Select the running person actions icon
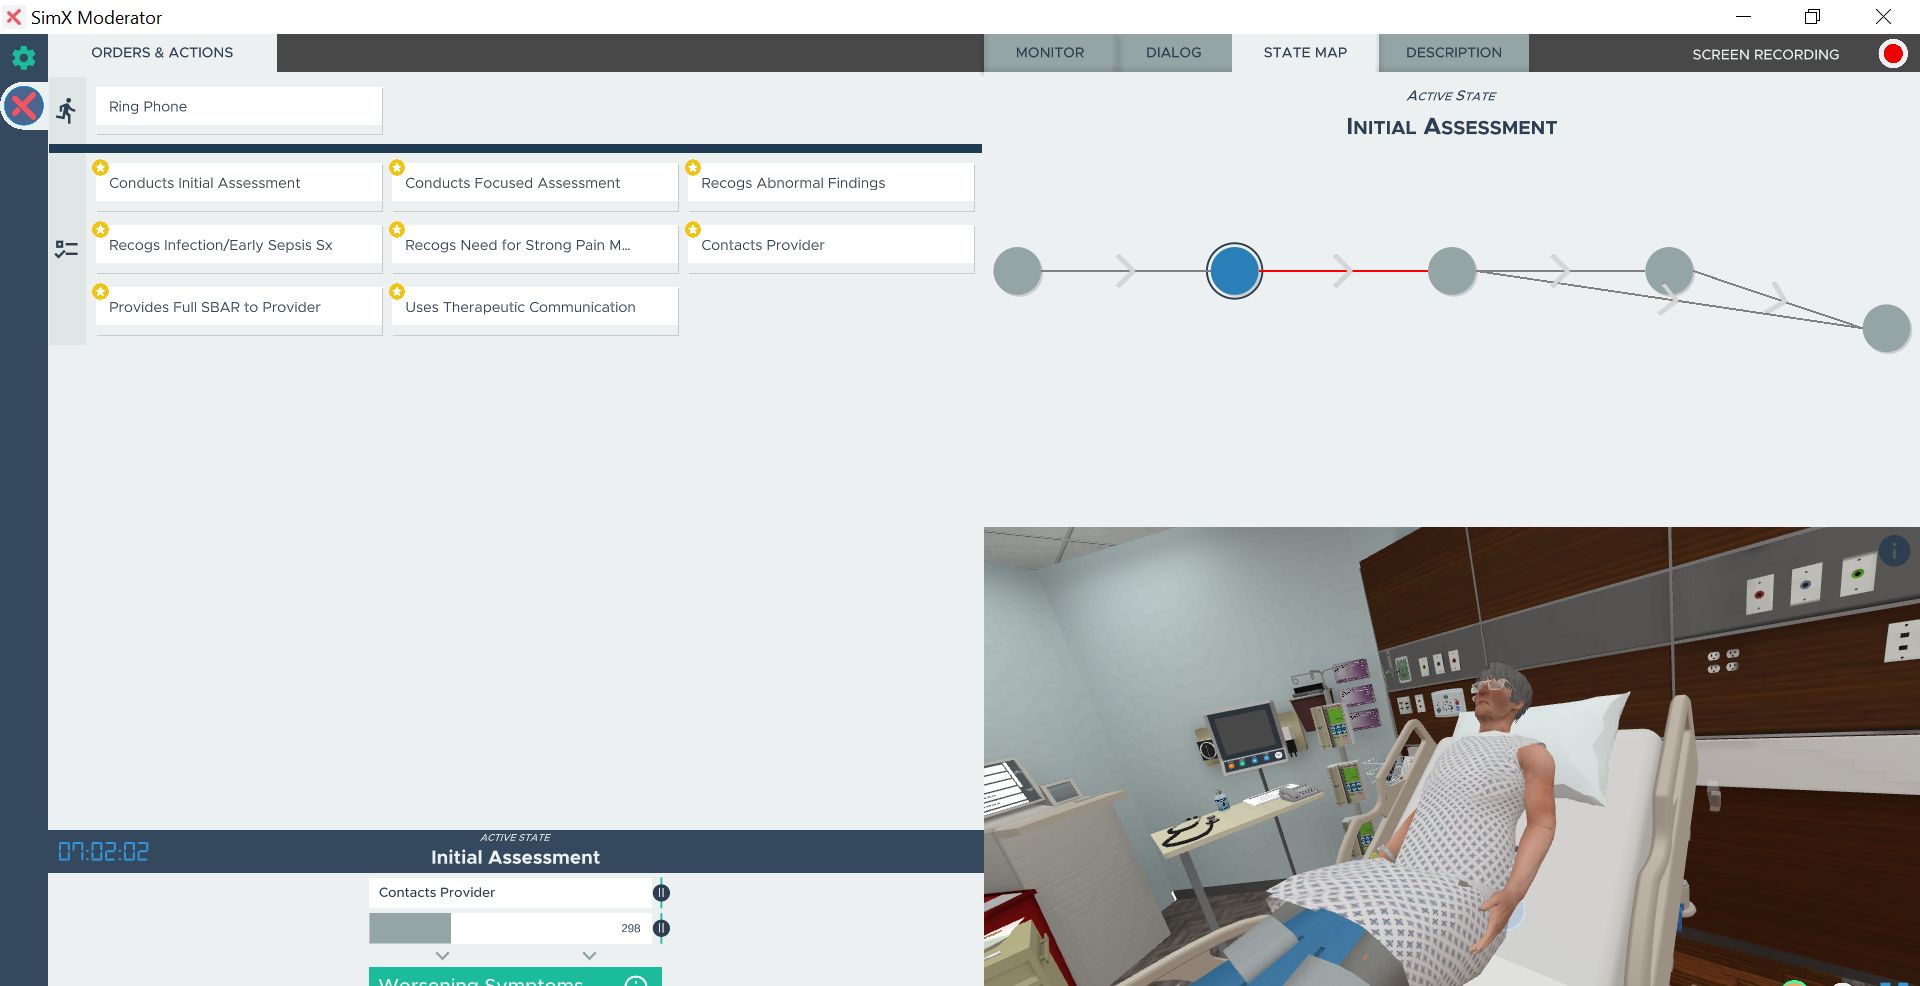1920x986 pixels. pyautogui.click(x=67, y=110)
